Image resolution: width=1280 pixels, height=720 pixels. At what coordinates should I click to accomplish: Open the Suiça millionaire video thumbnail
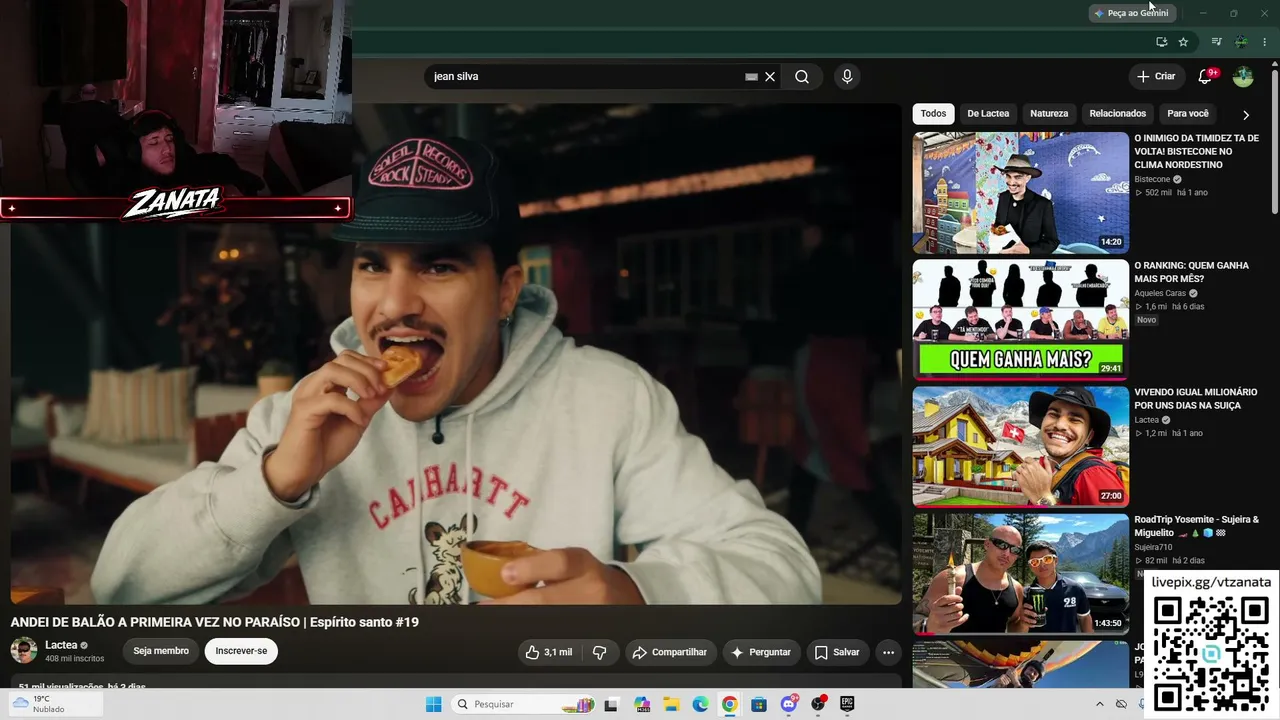click(x=1020, y=447)
